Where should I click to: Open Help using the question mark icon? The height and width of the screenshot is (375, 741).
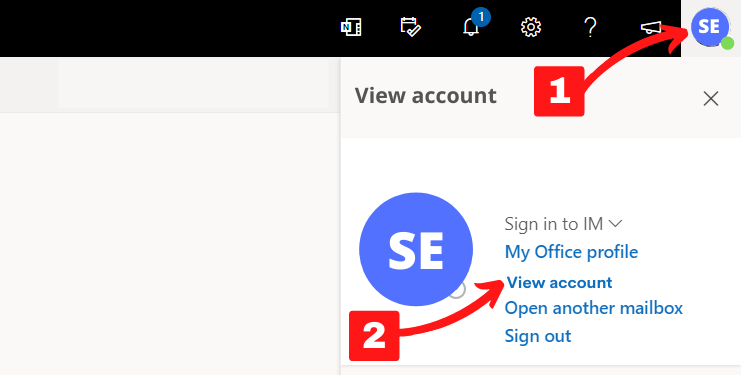590,27
